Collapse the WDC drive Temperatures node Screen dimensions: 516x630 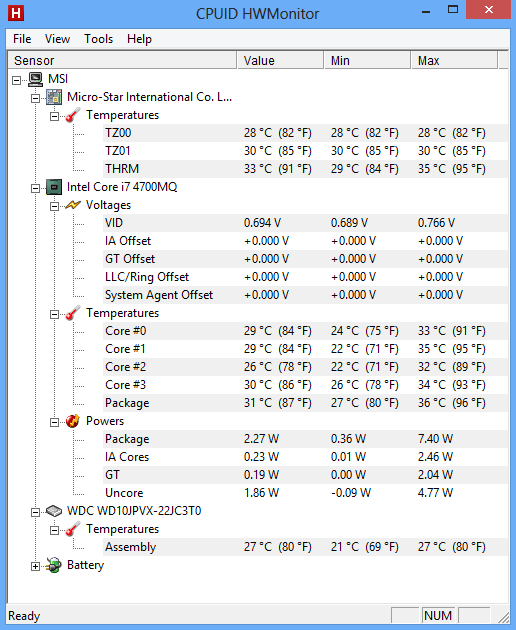click(54, 530)
